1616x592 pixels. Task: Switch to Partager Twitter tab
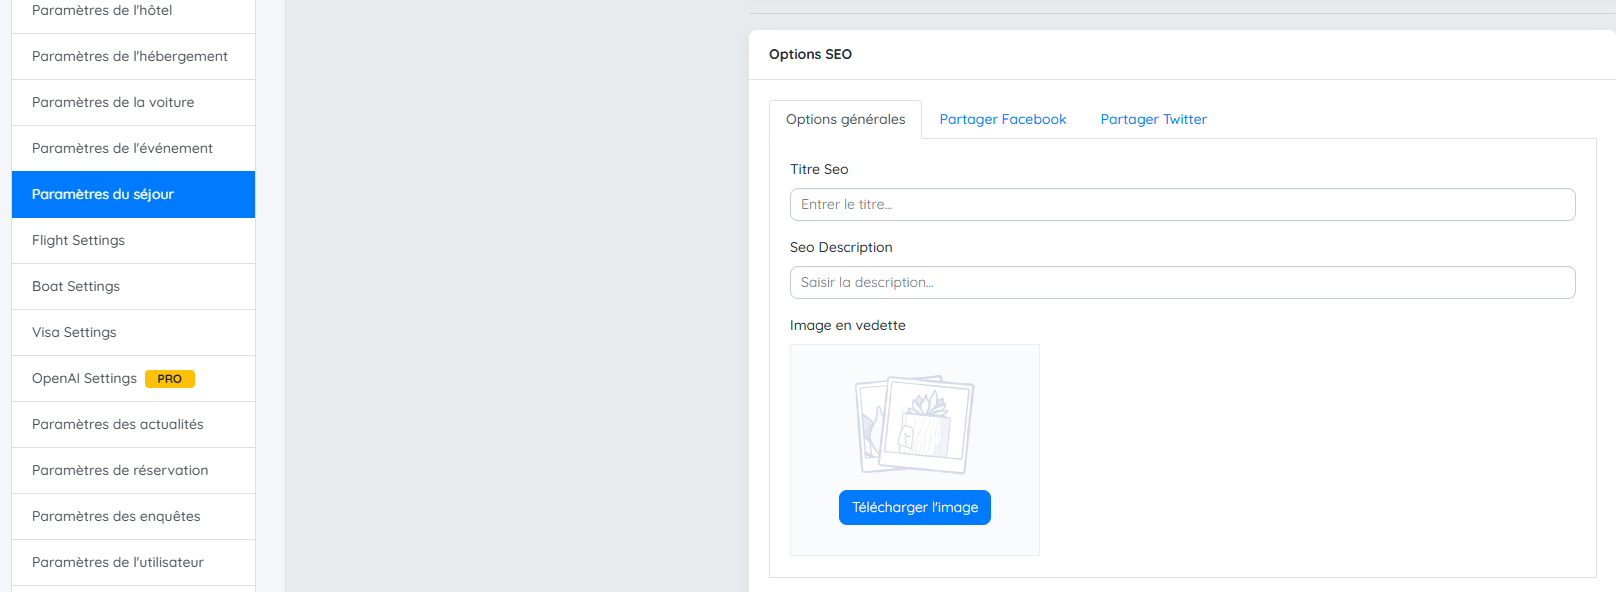point(1153,120)
